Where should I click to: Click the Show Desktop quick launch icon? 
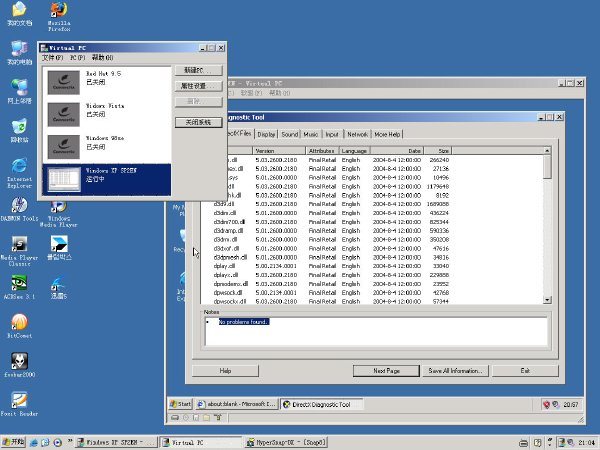45,443
